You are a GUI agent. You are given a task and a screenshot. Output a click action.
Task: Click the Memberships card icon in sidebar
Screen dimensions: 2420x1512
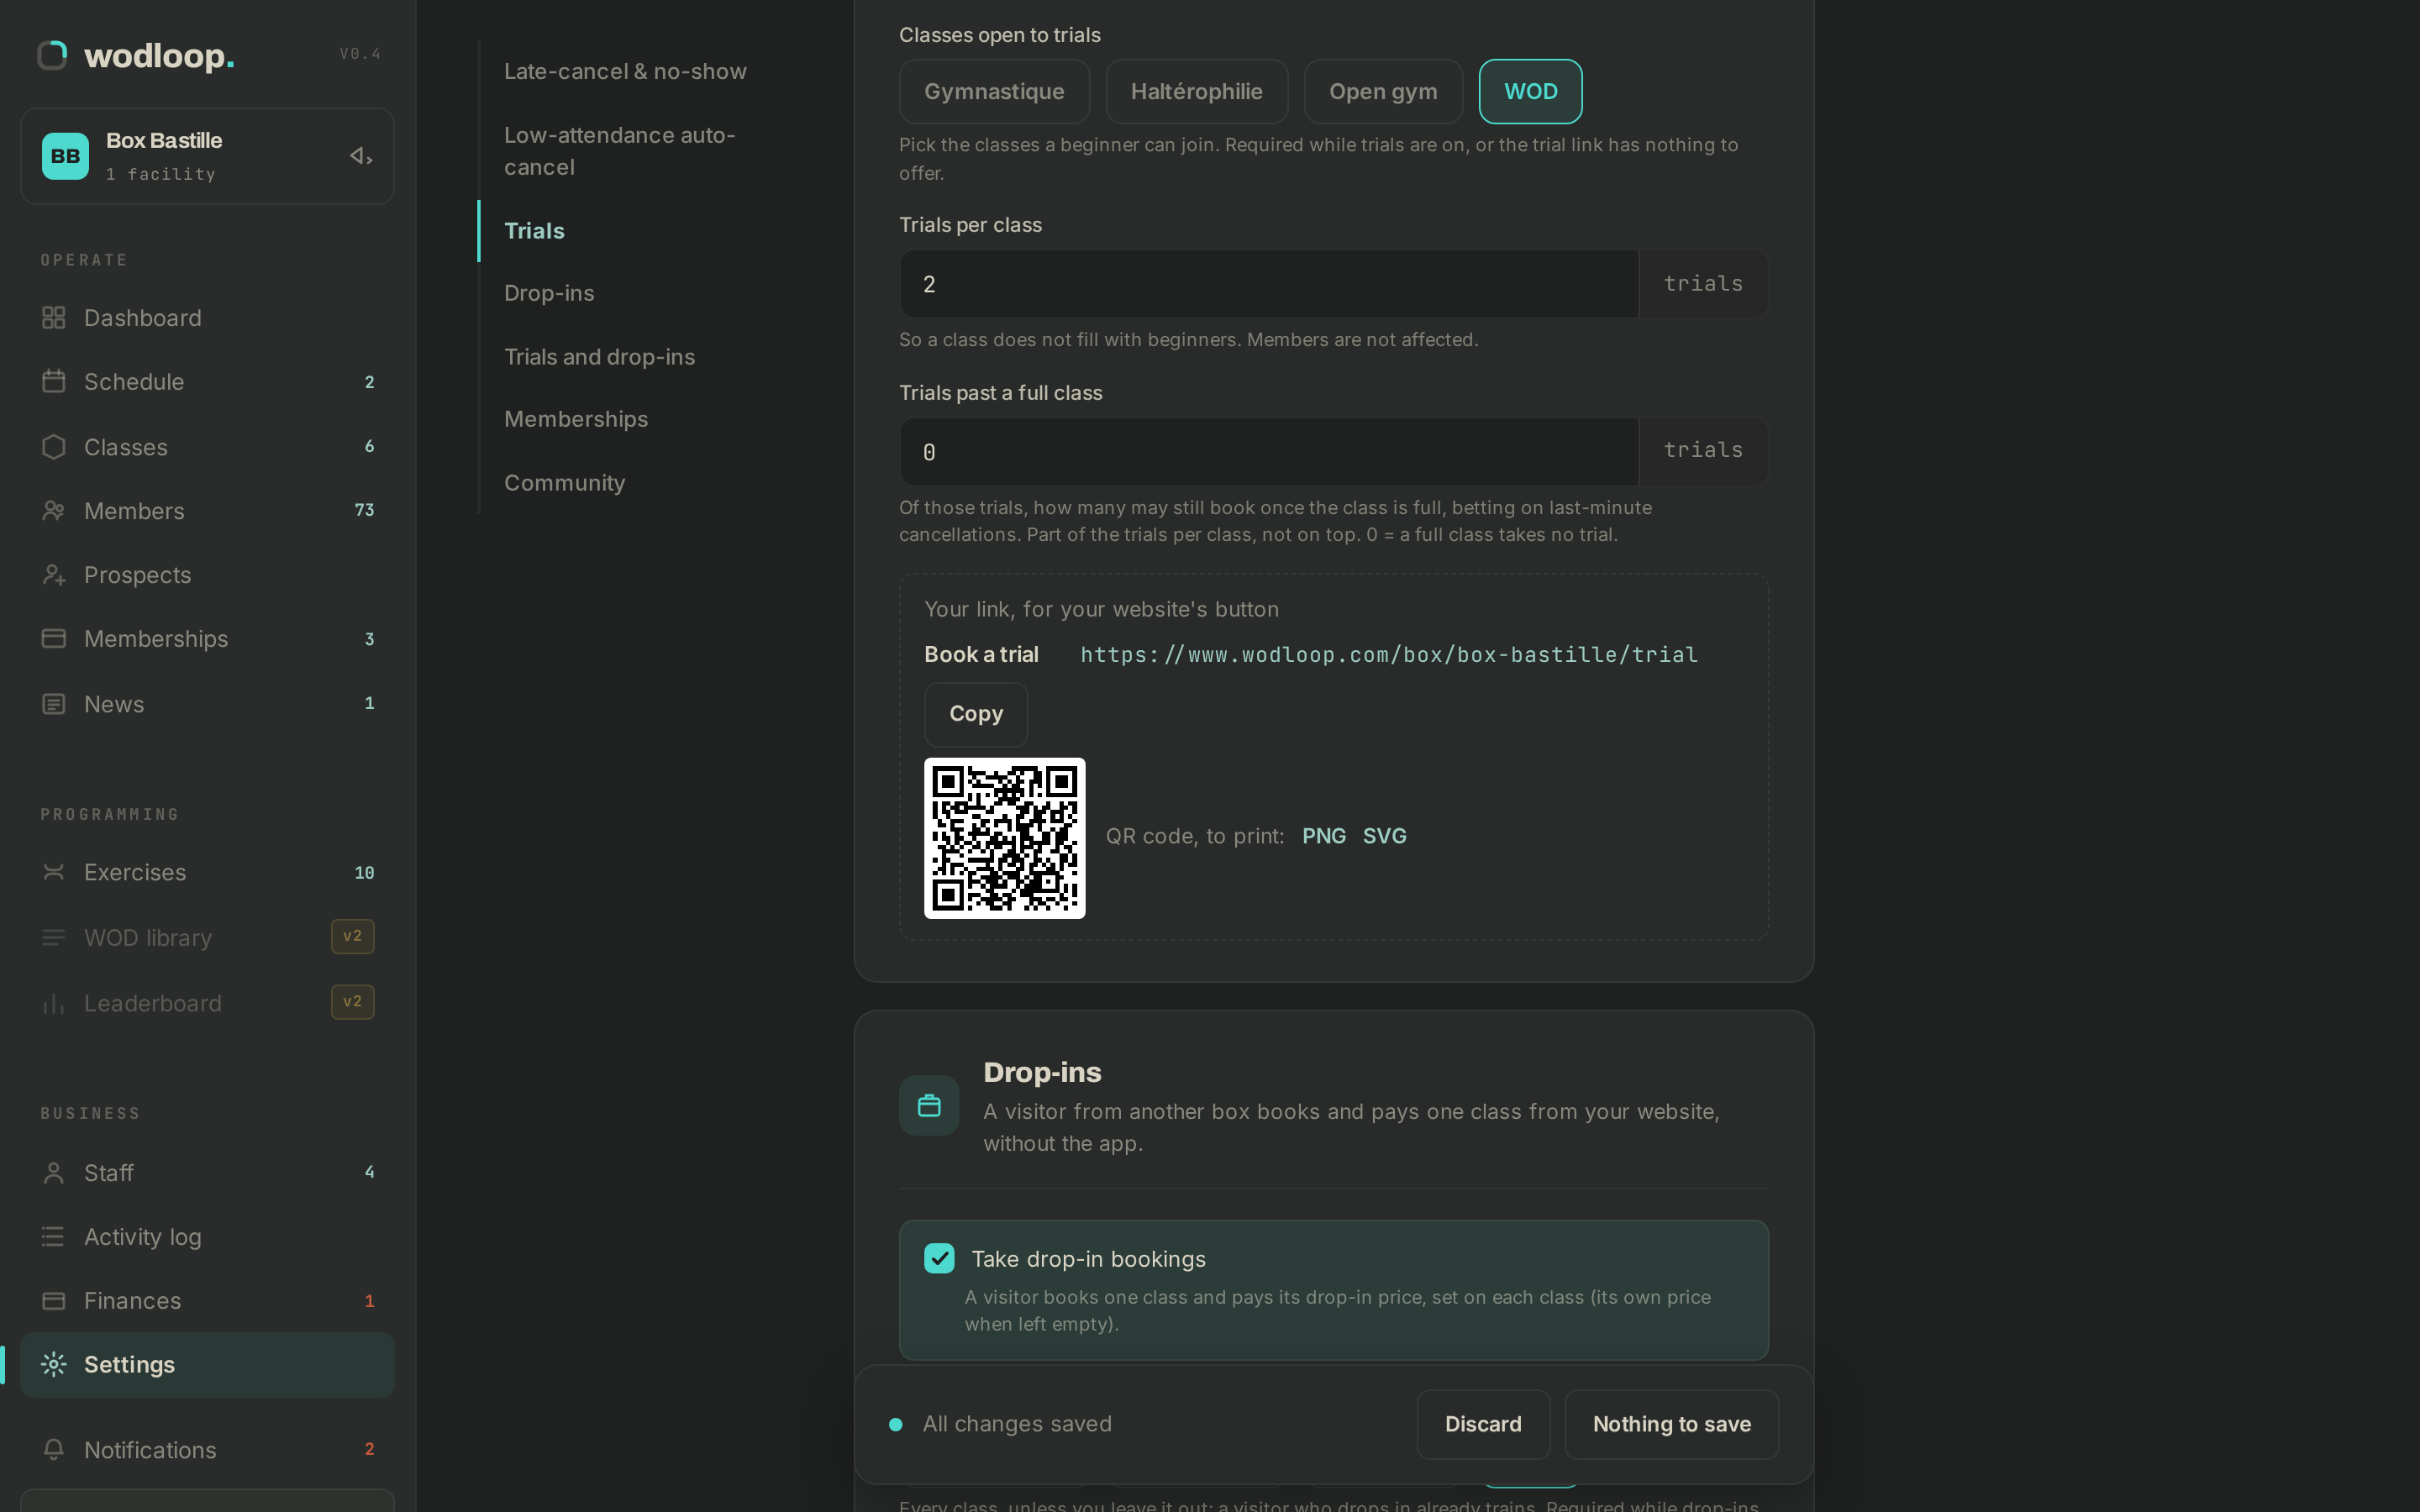tap(54, 639)
